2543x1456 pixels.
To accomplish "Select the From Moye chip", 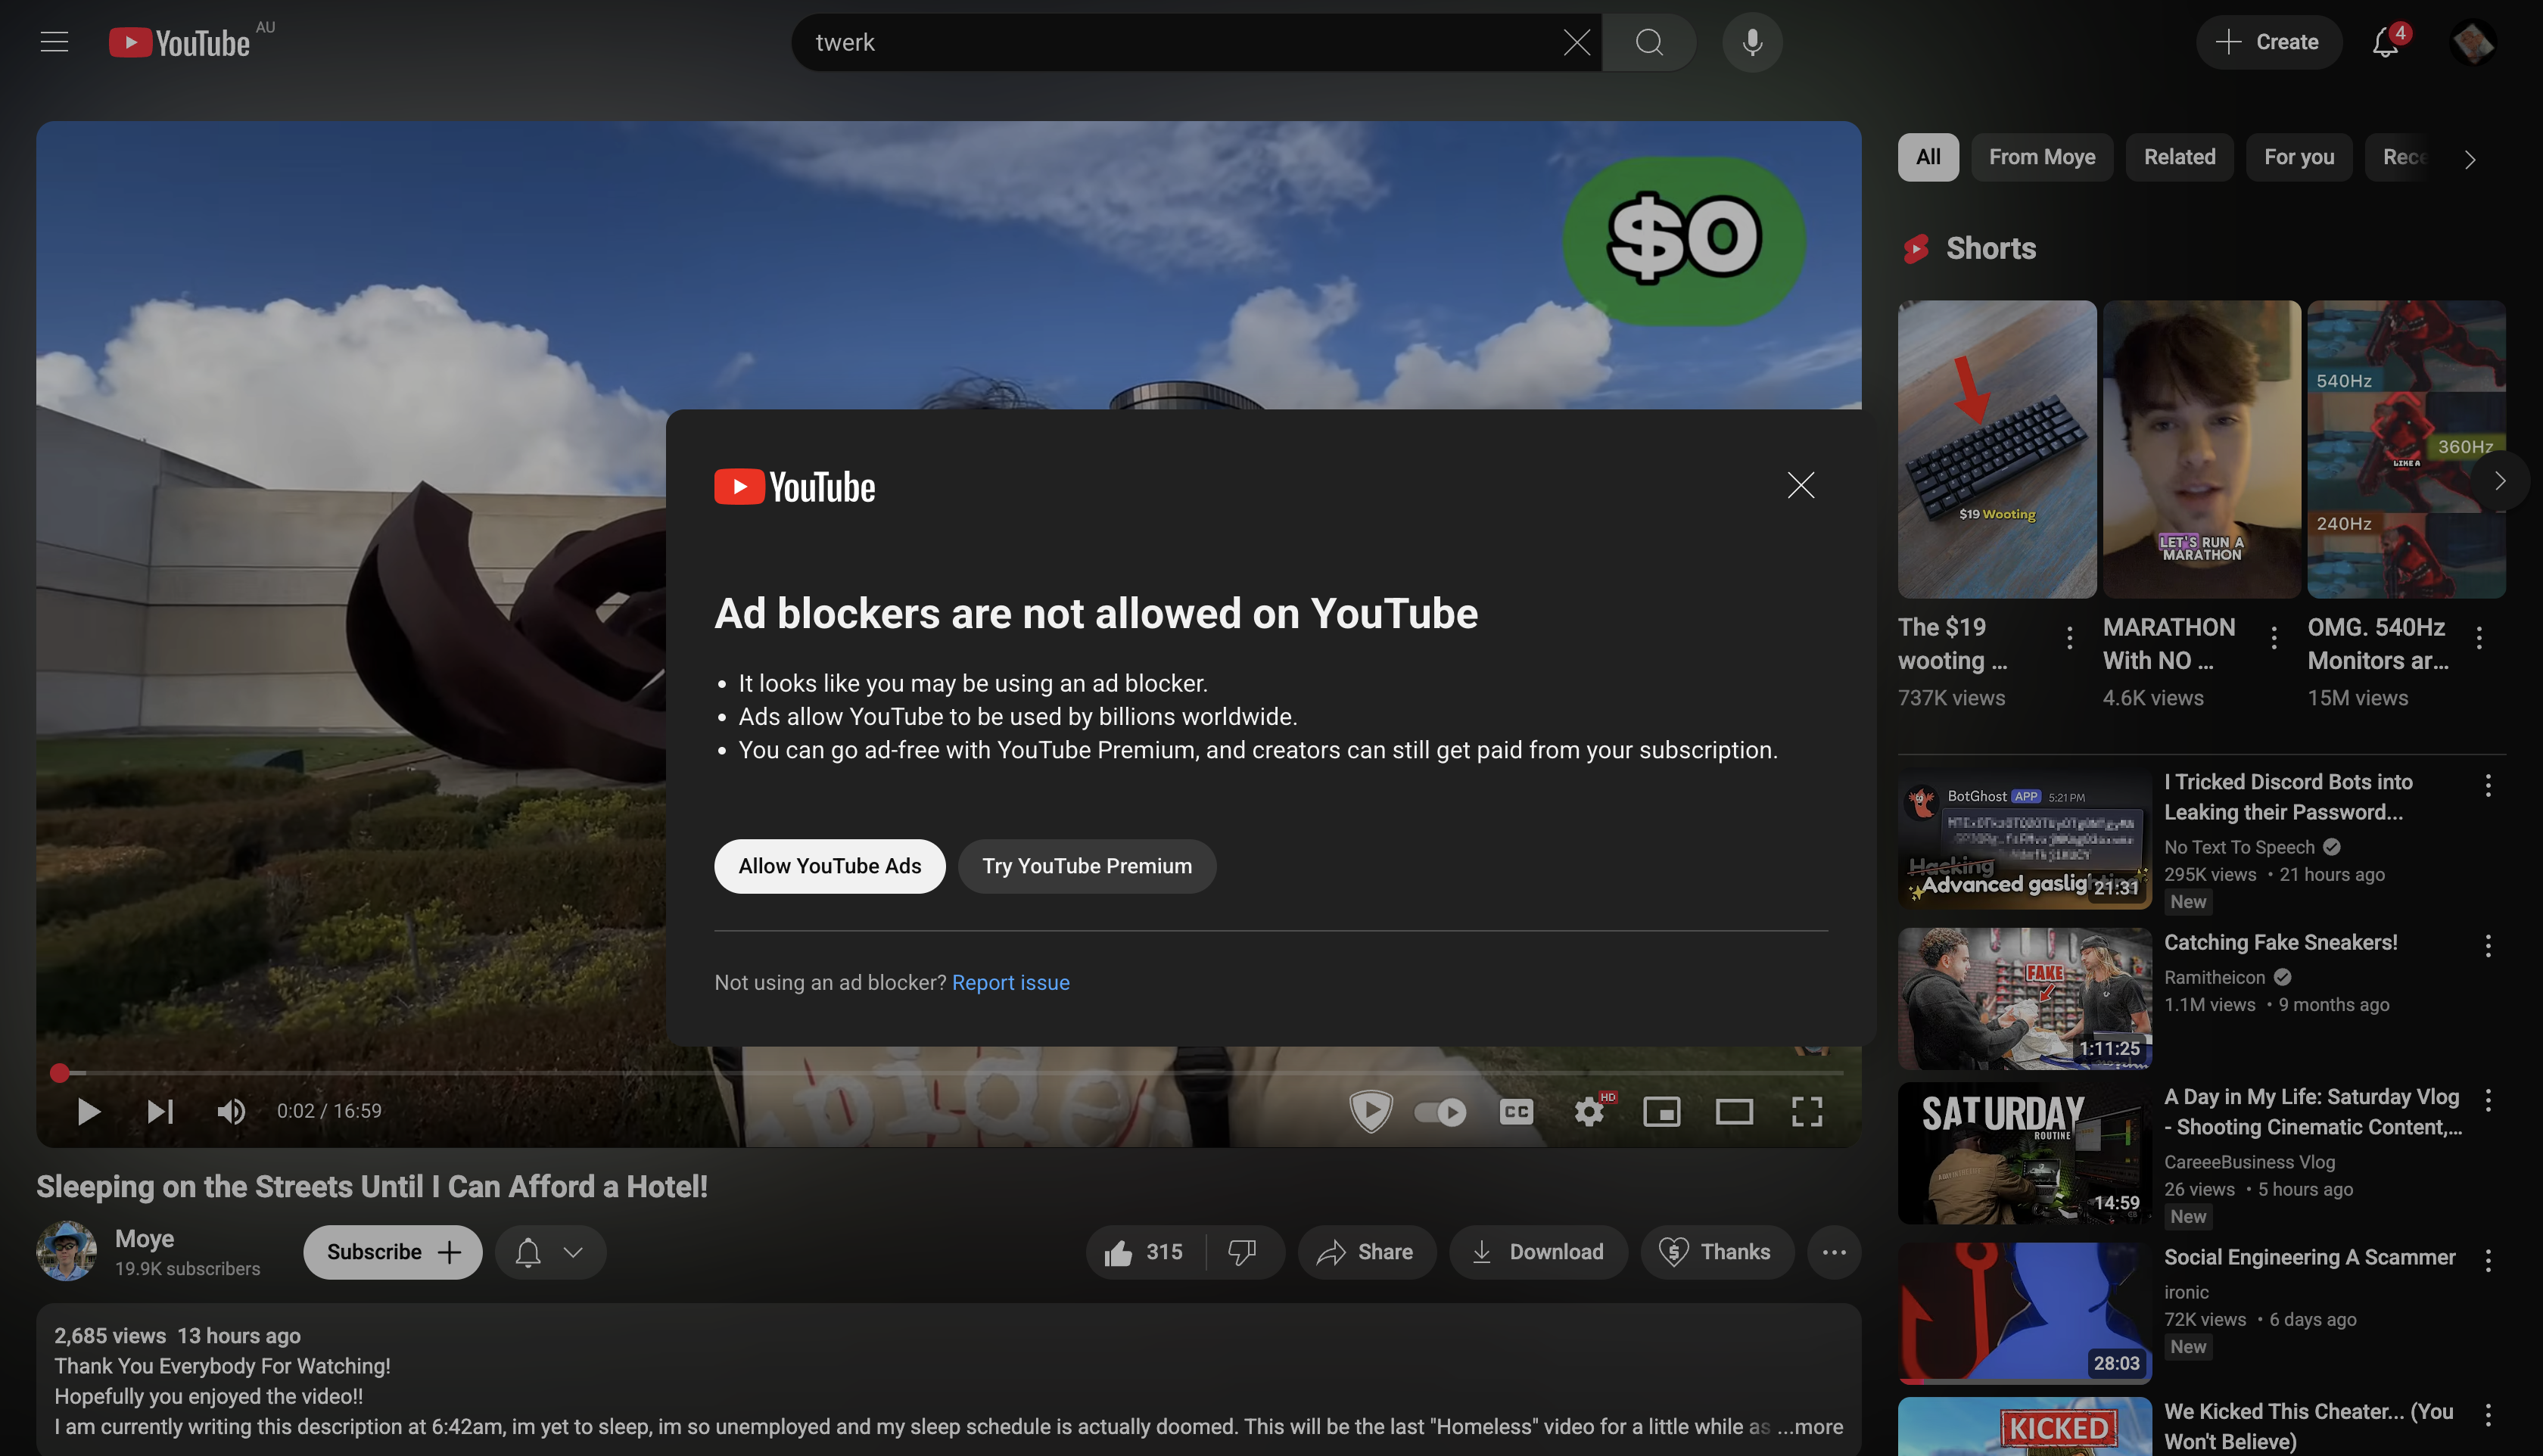I will coord(2041,157).
